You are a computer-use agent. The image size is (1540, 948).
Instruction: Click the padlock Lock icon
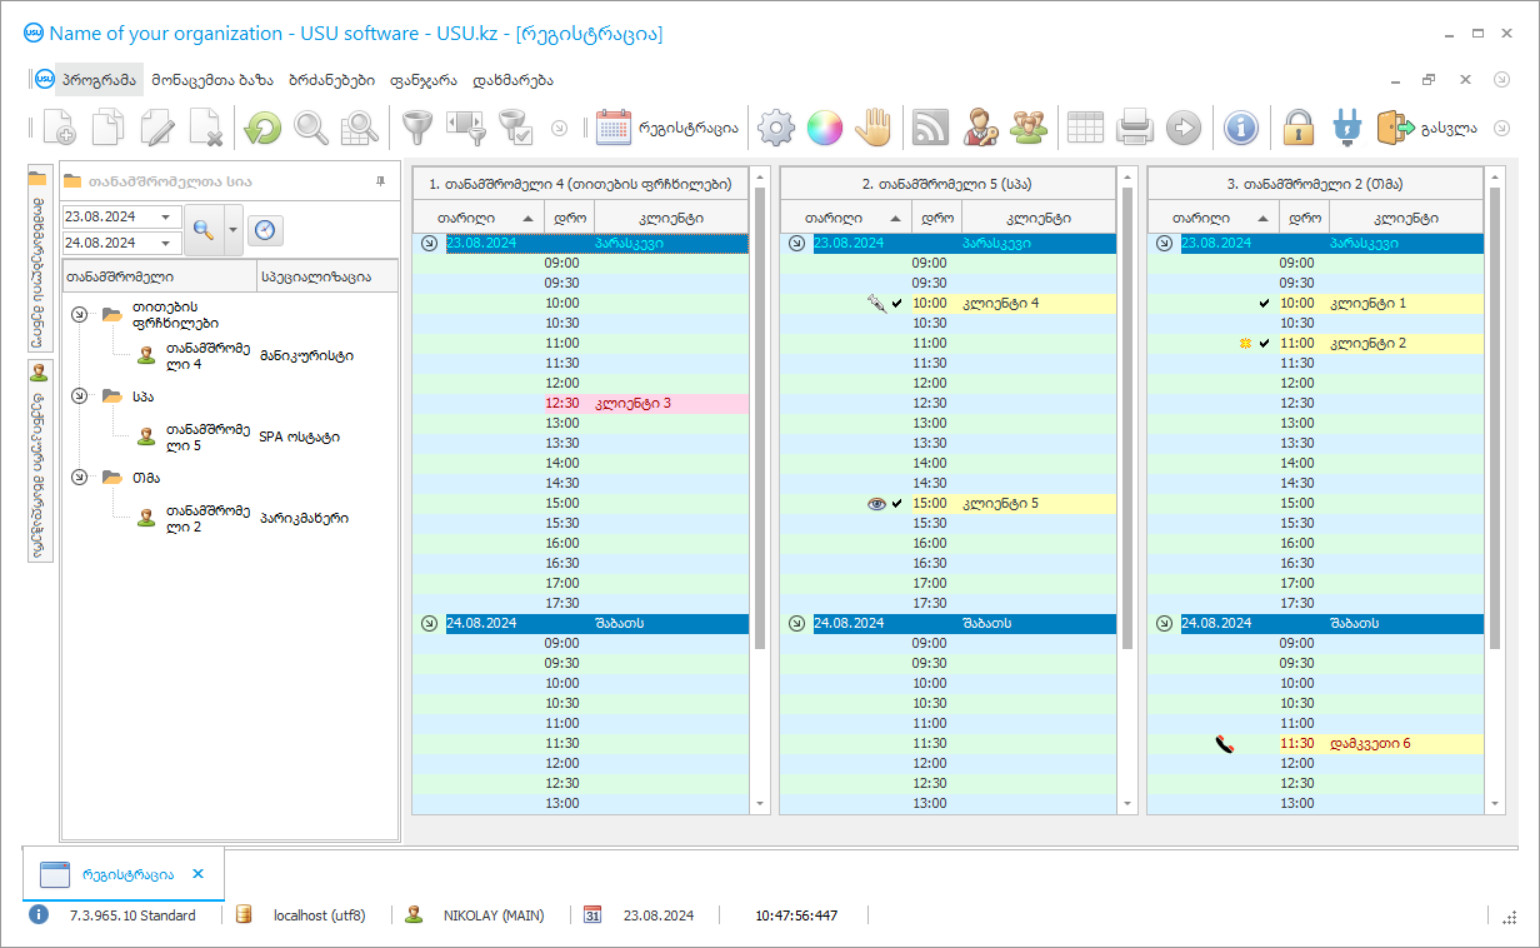tap(1298, 128)
